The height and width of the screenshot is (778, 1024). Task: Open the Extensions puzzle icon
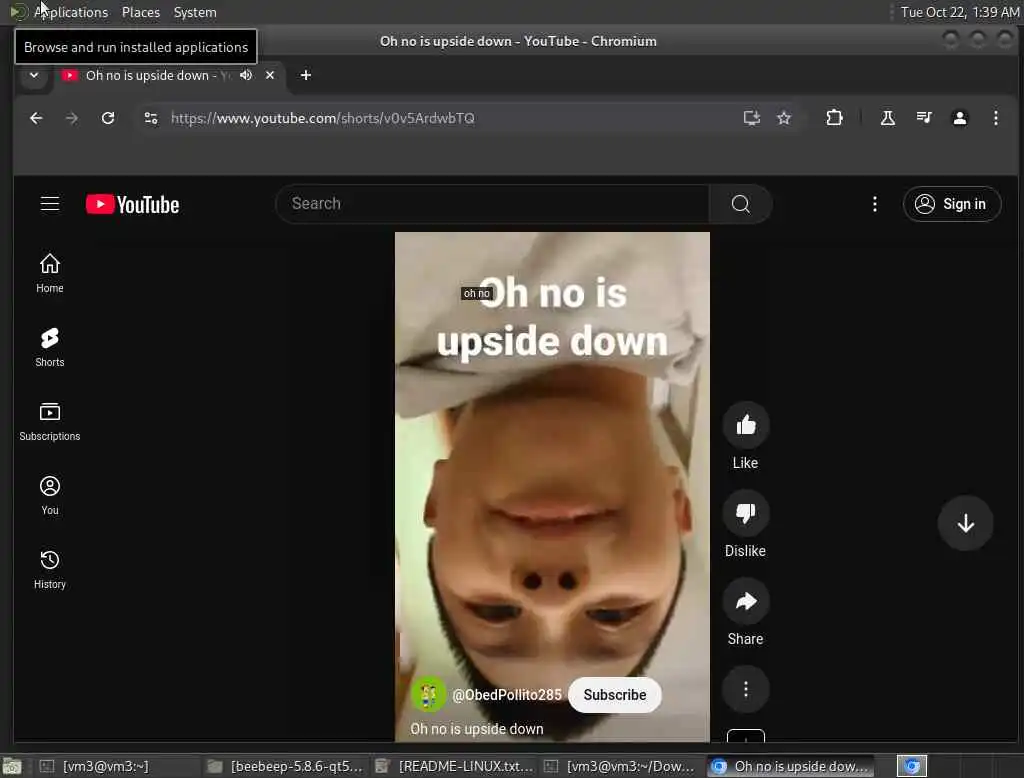point(834,118)
